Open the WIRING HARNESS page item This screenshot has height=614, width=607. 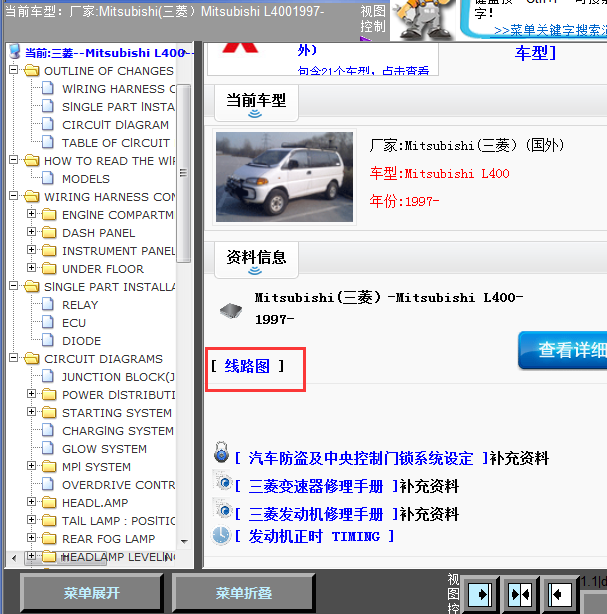point(119,89)
